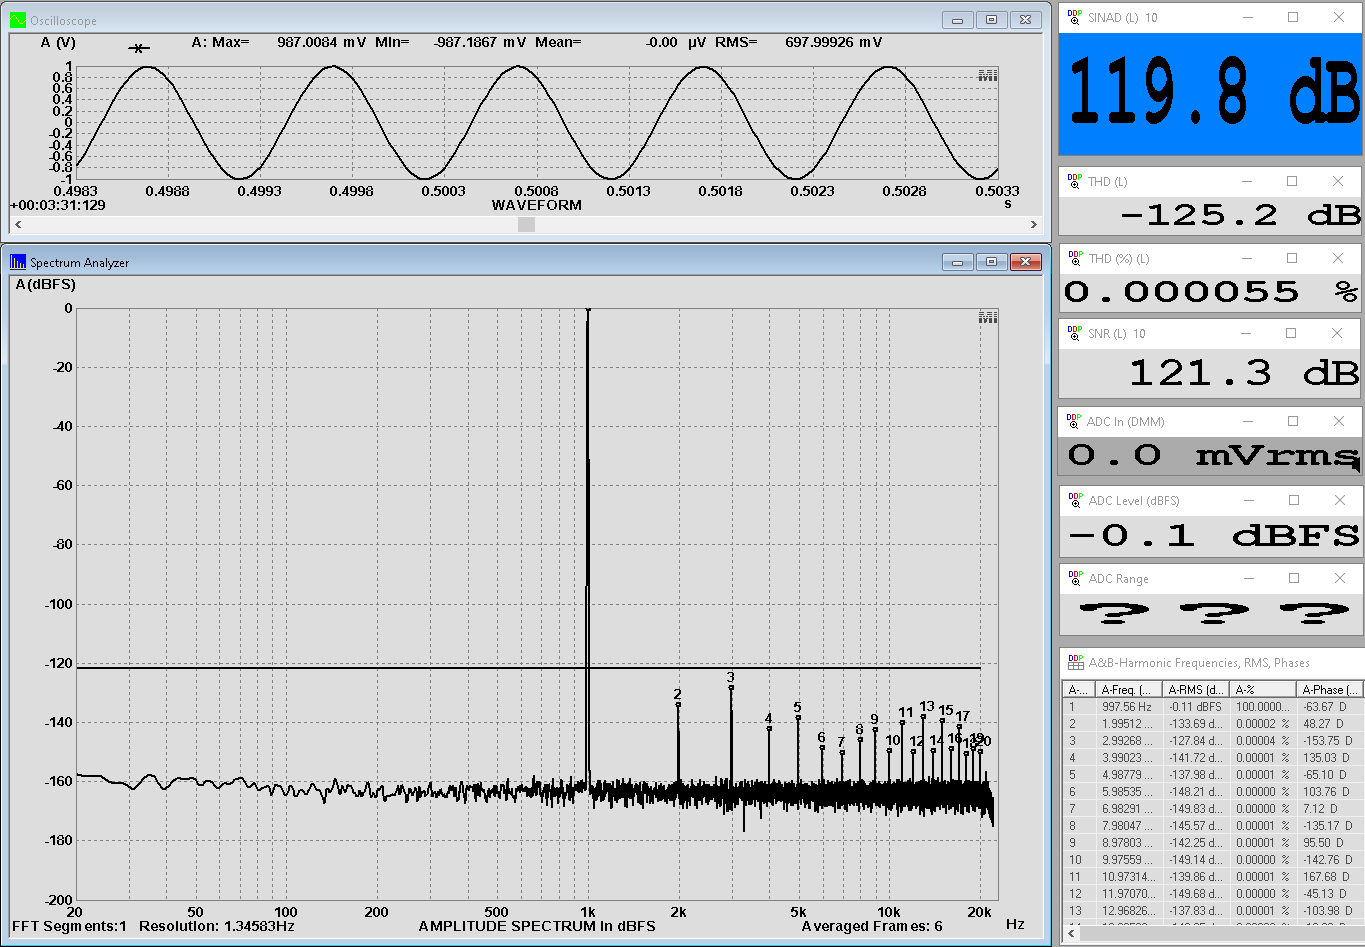
Task: Click the A(dBFS) spectrum axis label
Action: pyautogui.click(x=46, y=284)
